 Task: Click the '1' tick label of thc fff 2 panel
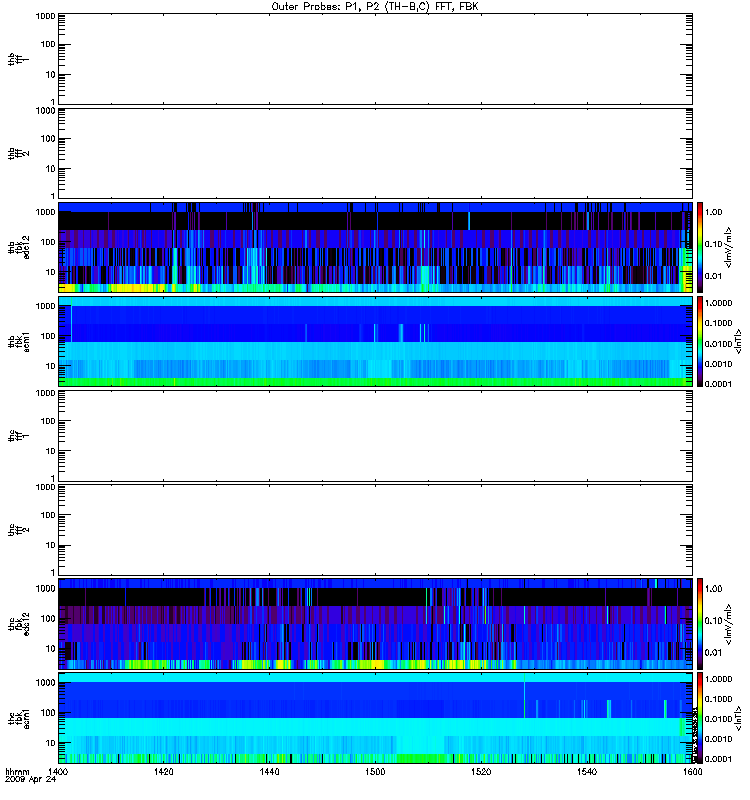point(53,573)
